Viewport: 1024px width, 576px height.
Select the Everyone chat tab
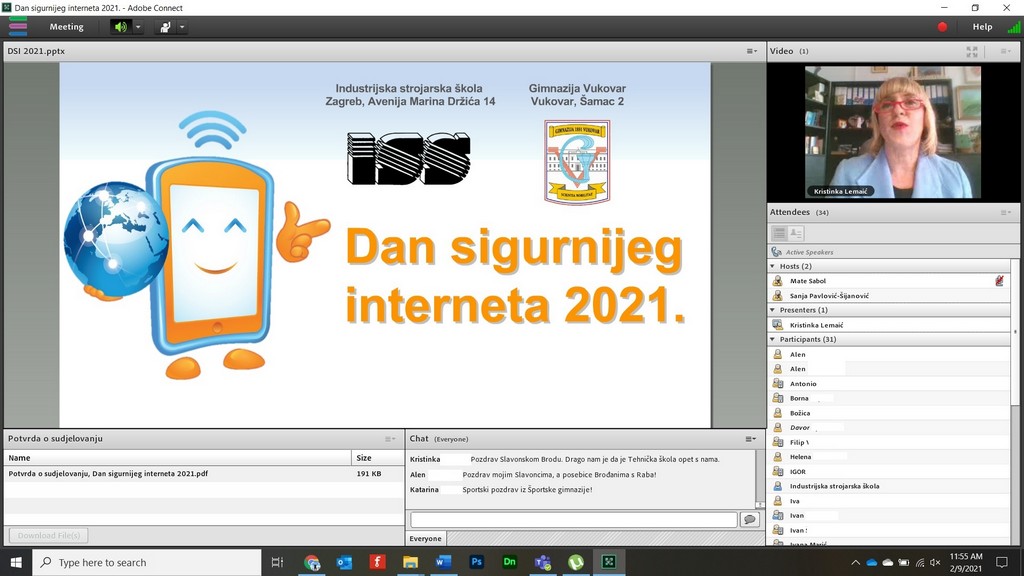pos(426,539)
